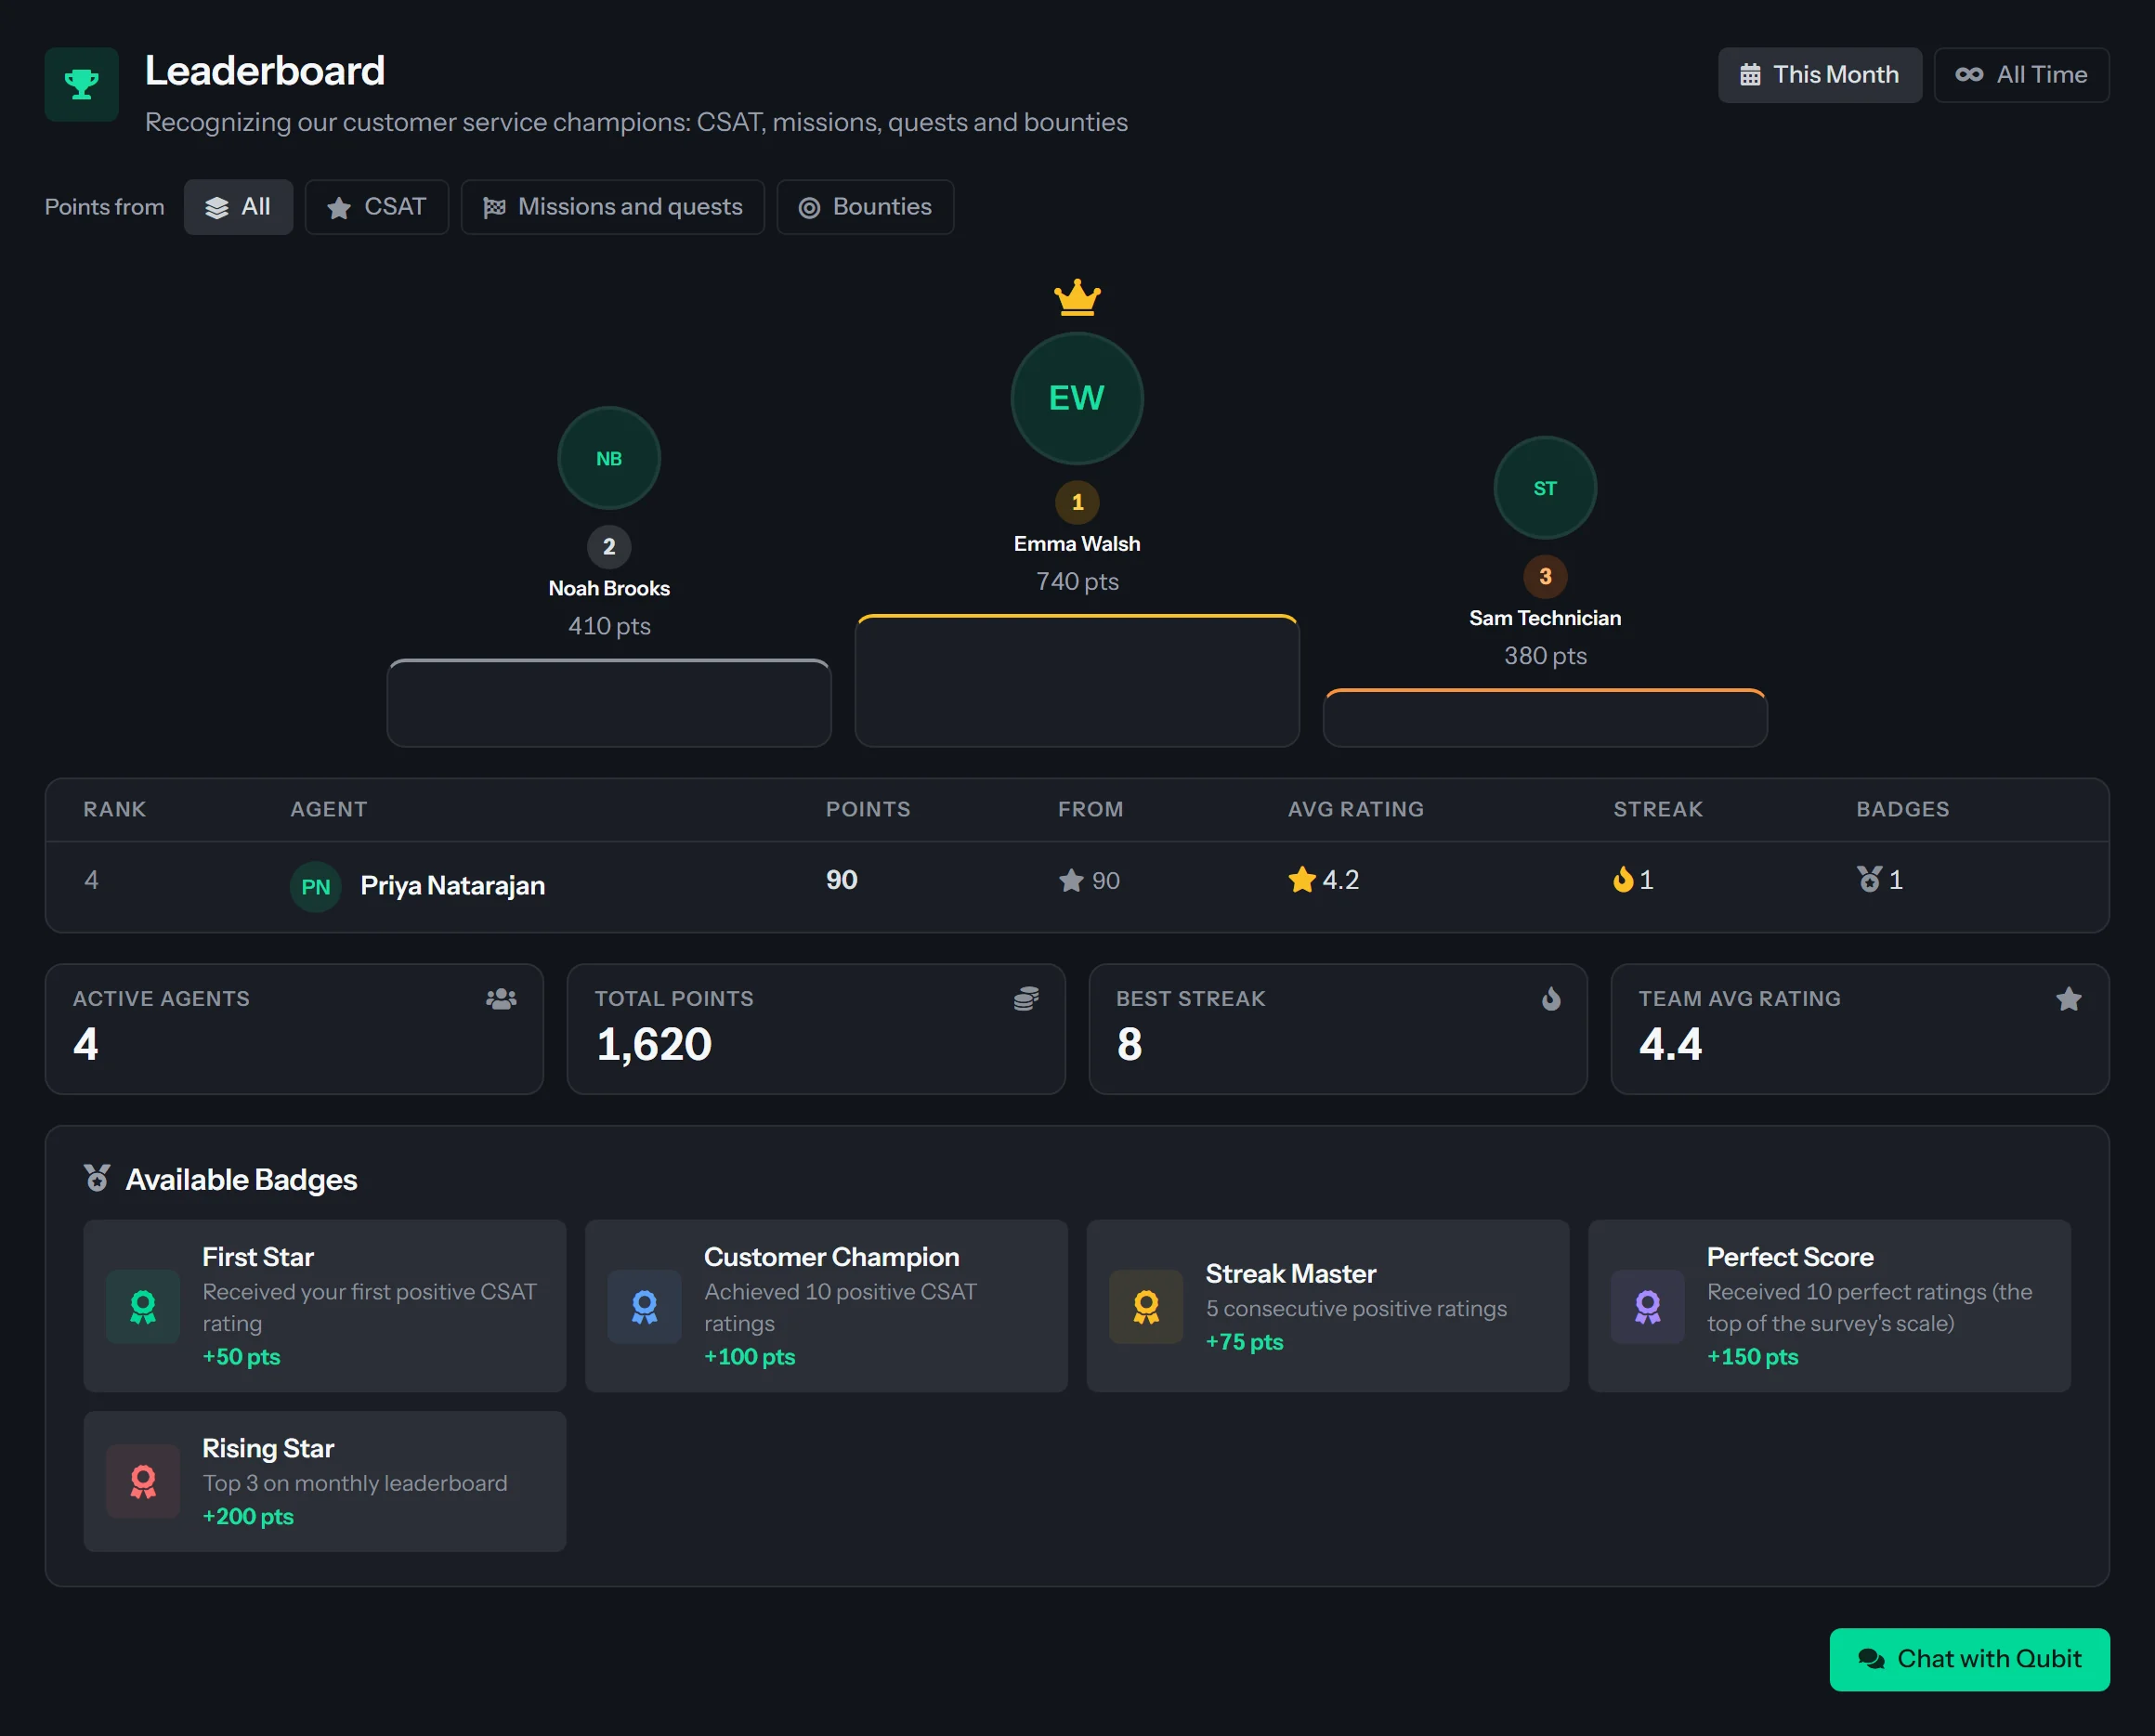The height and width of the screenshot is (1736, 2155).
Task: Click the Team Avg Rating value 4.4
Action: pos(1670,1045)
